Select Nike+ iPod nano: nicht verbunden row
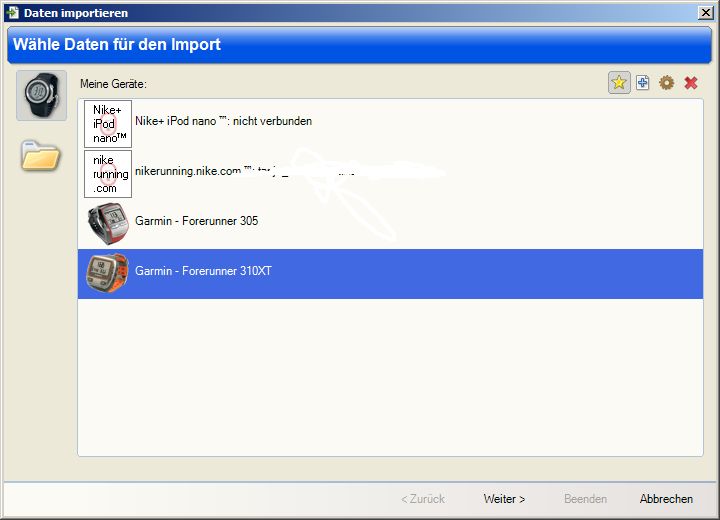The image size is (720, 520). [x=390, y=124]
